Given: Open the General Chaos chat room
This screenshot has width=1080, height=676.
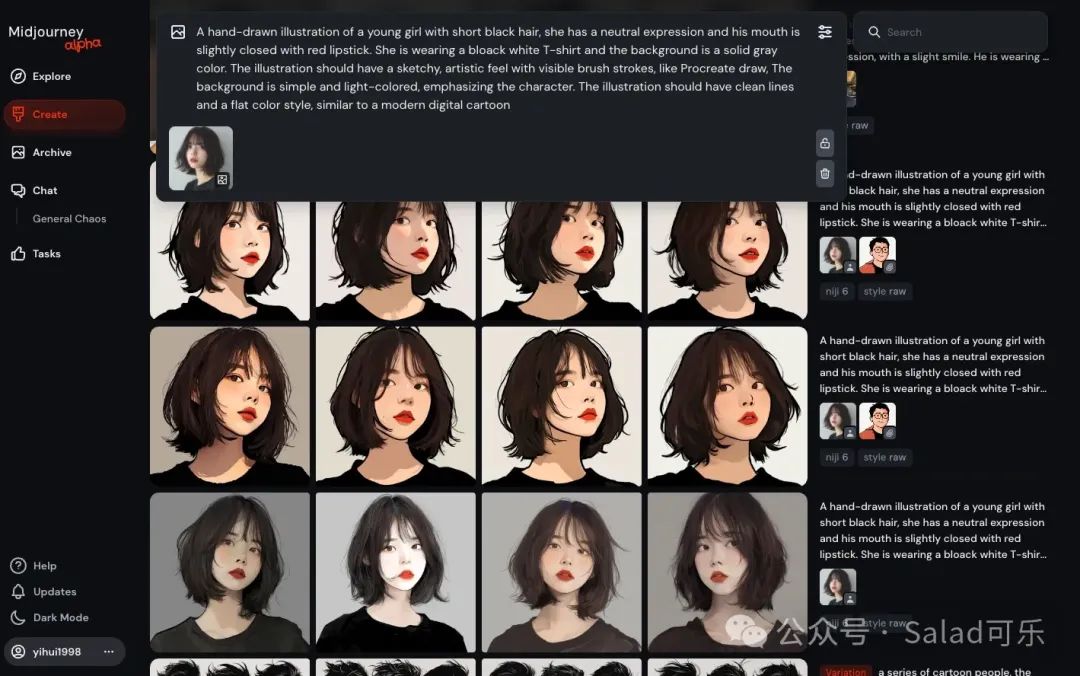Looking at the screenshot, I should (69, 218).
